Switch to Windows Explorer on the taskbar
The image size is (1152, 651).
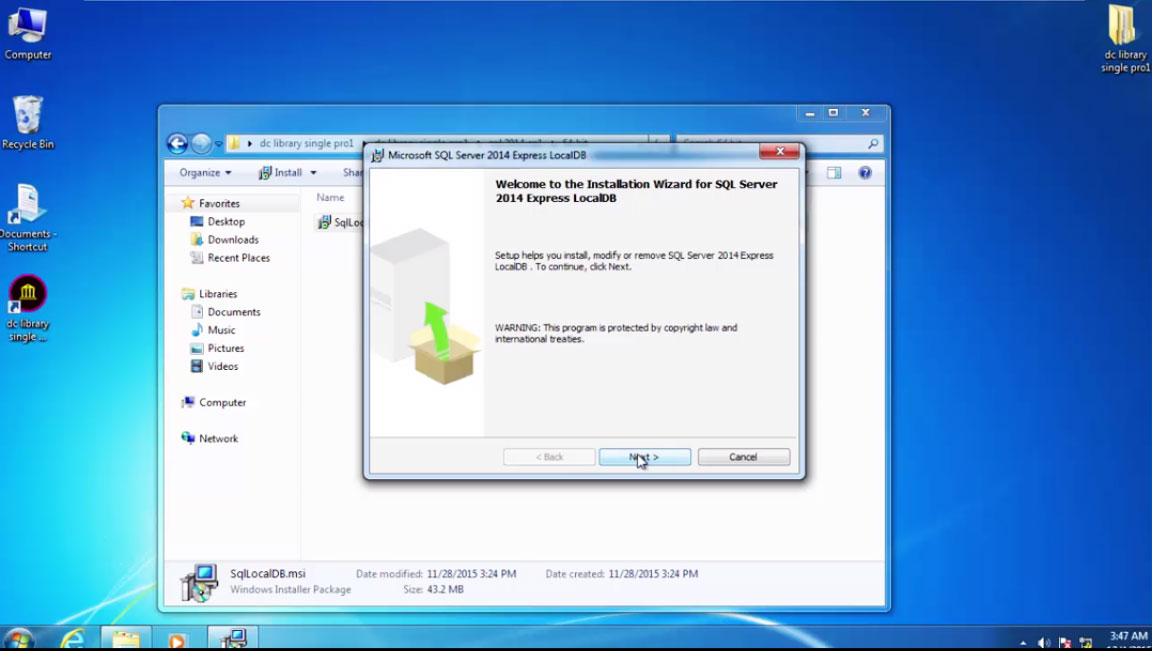[126, 639]
